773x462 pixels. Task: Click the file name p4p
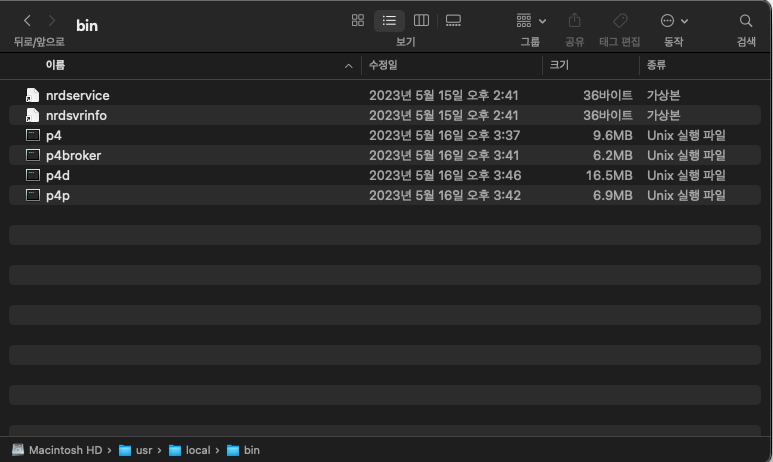click(x=58, y=196)
